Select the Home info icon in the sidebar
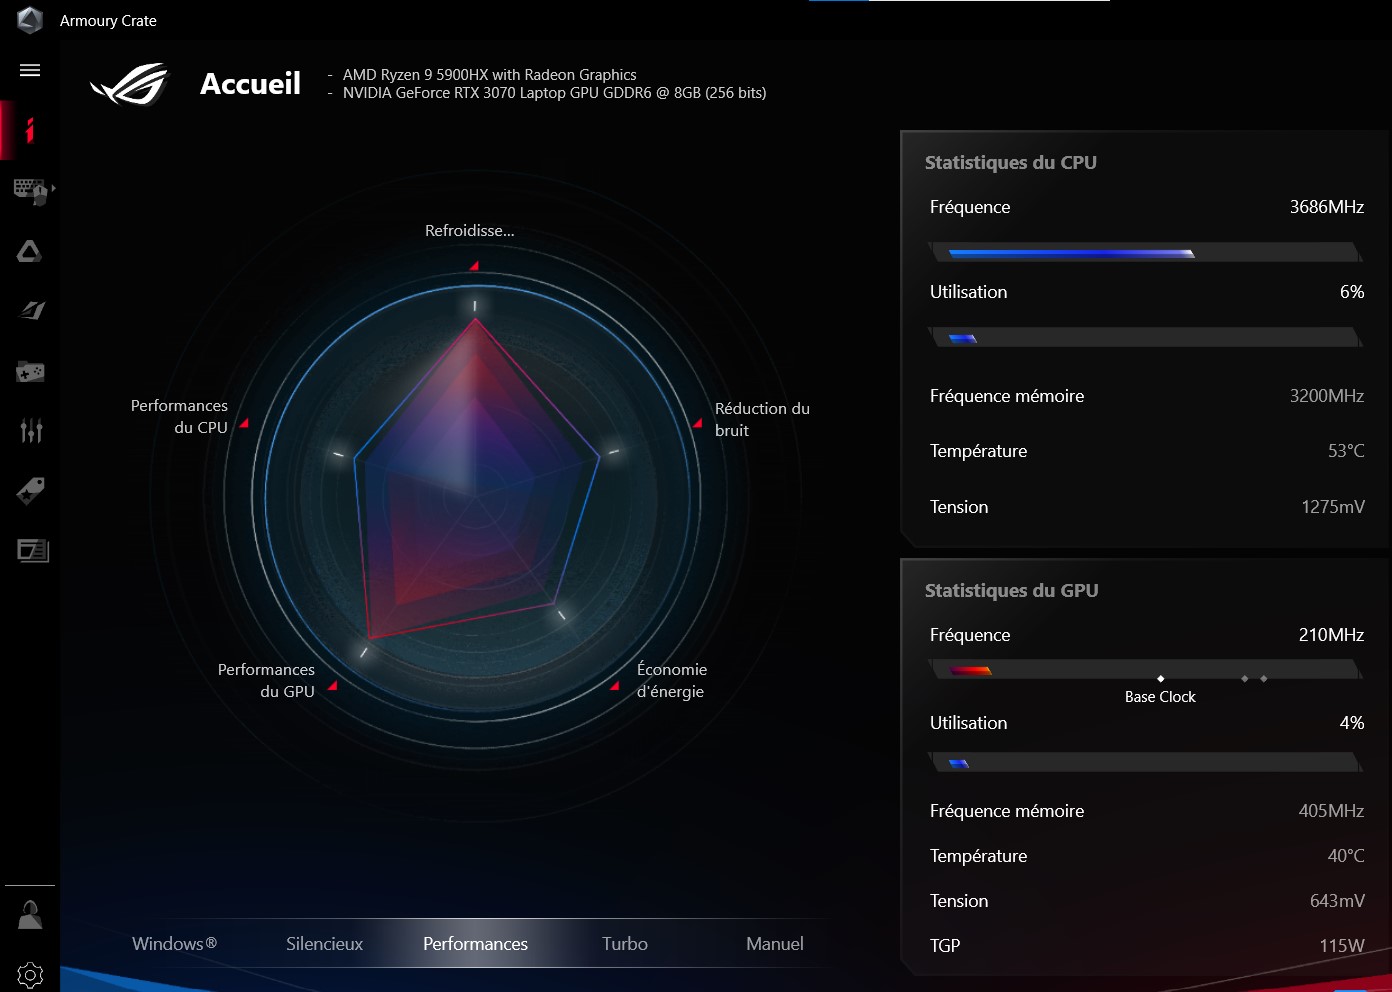The width and height of the screenshot is (1392, 992). pos(30,130)
